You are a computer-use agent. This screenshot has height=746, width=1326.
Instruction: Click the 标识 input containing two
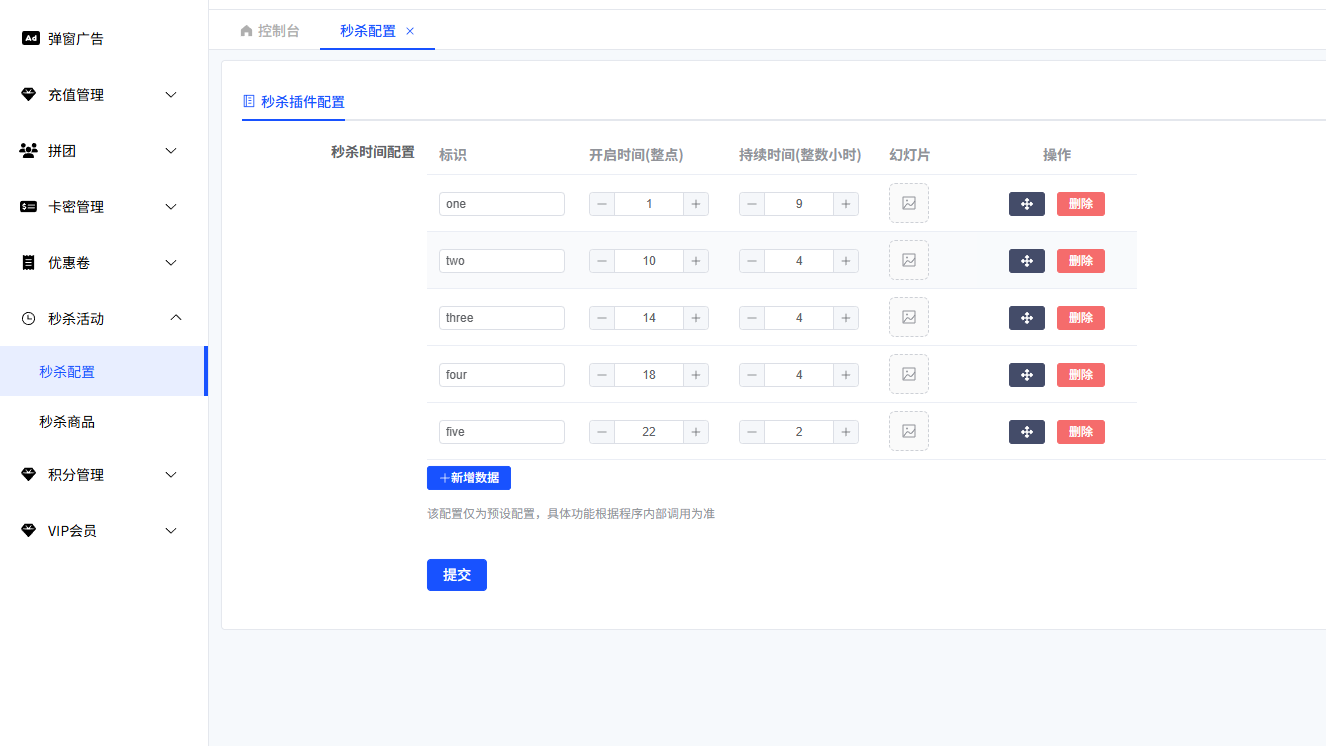pyautogui.click(x=501, y=260)
